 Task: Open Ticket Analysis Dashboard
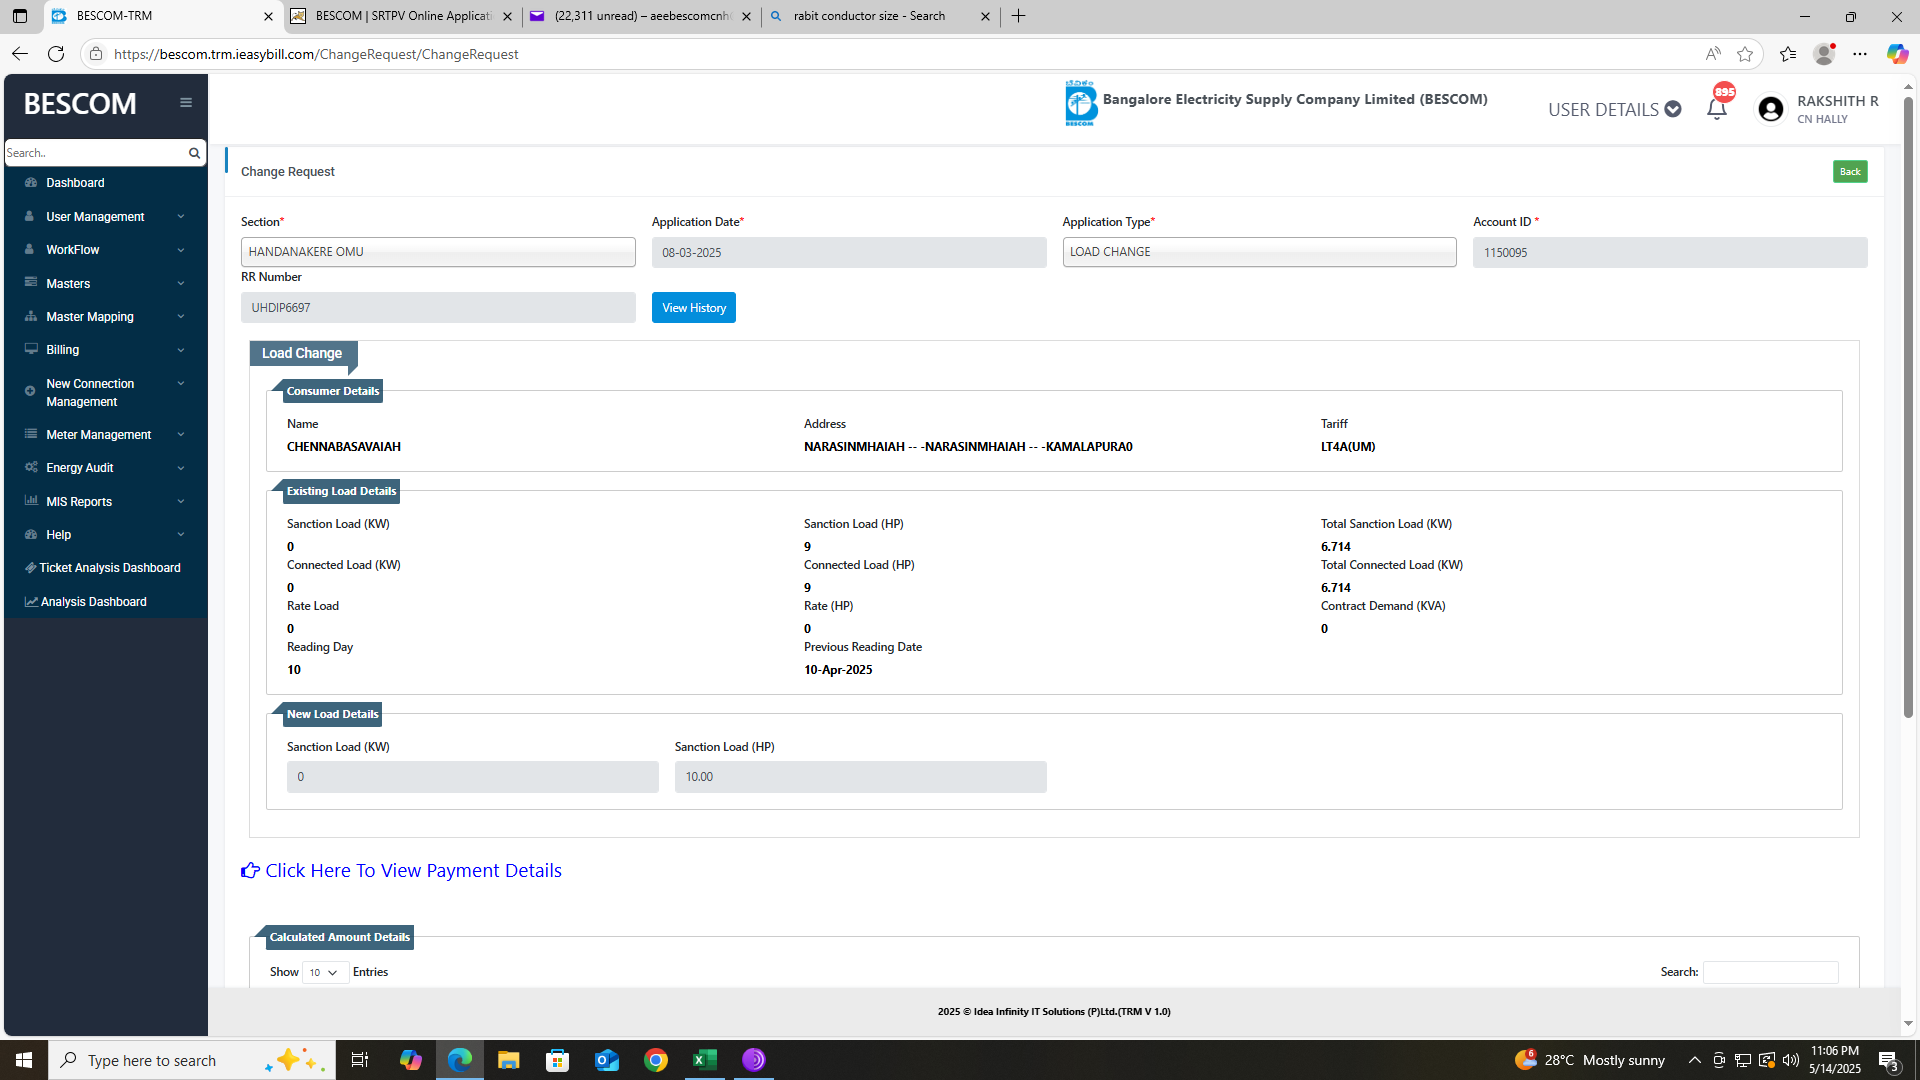coord(105,568)
